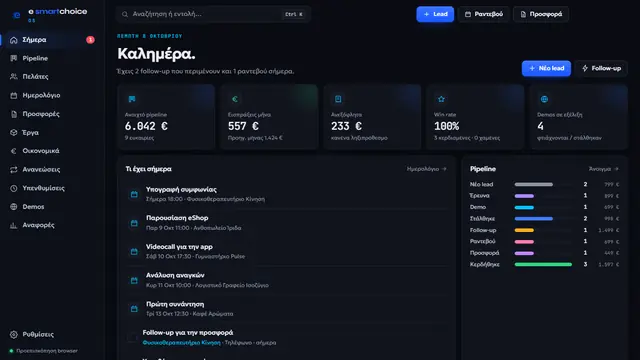The image size is (640, 360).
Task: Click the Νέο lead button
Action: tap(546, 68)
